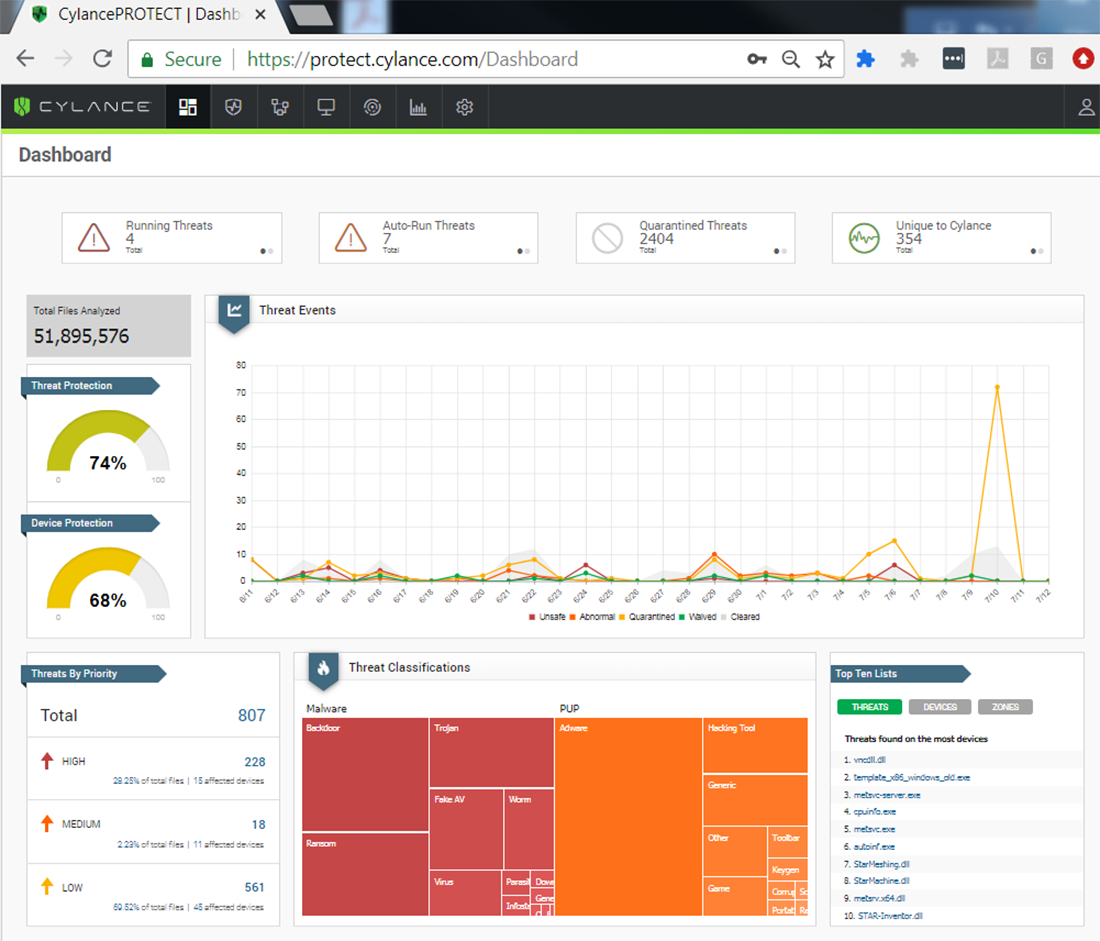Click the Total Files Analyzed value 51,895,576
The width and height of the screenshot is (1100, 941).
81,337
